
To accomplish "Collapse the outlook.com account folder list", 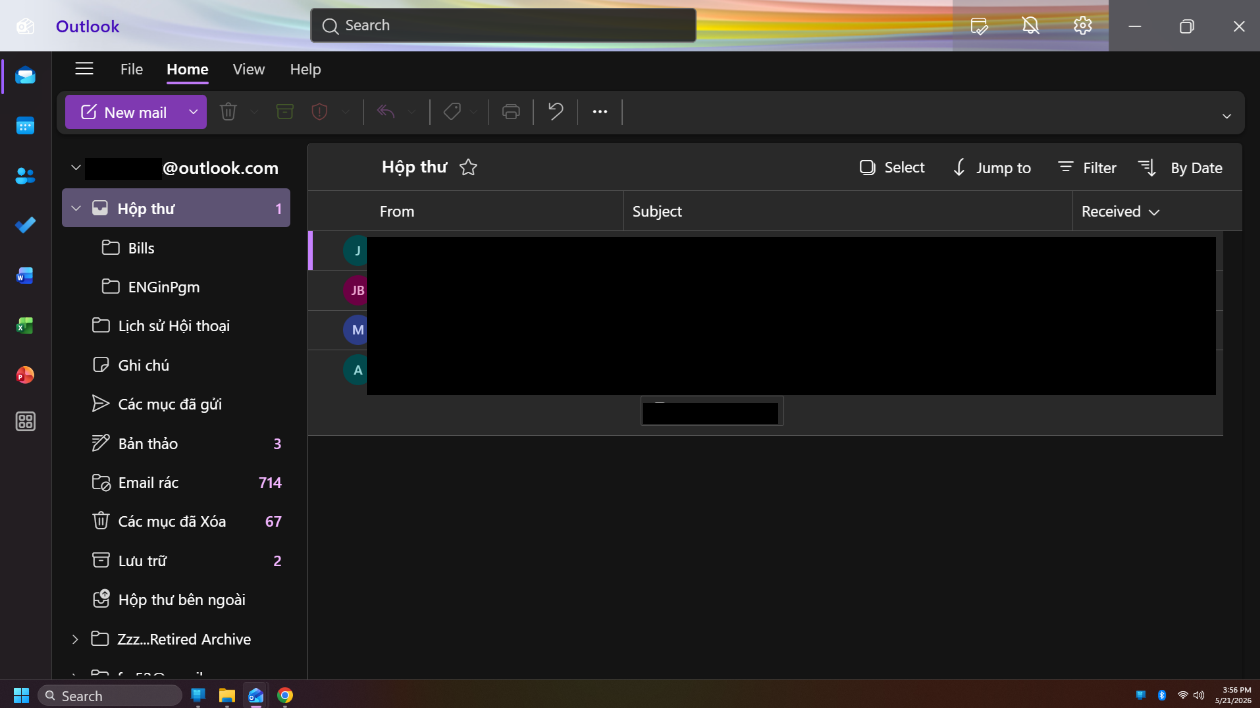I will [75, 168].
